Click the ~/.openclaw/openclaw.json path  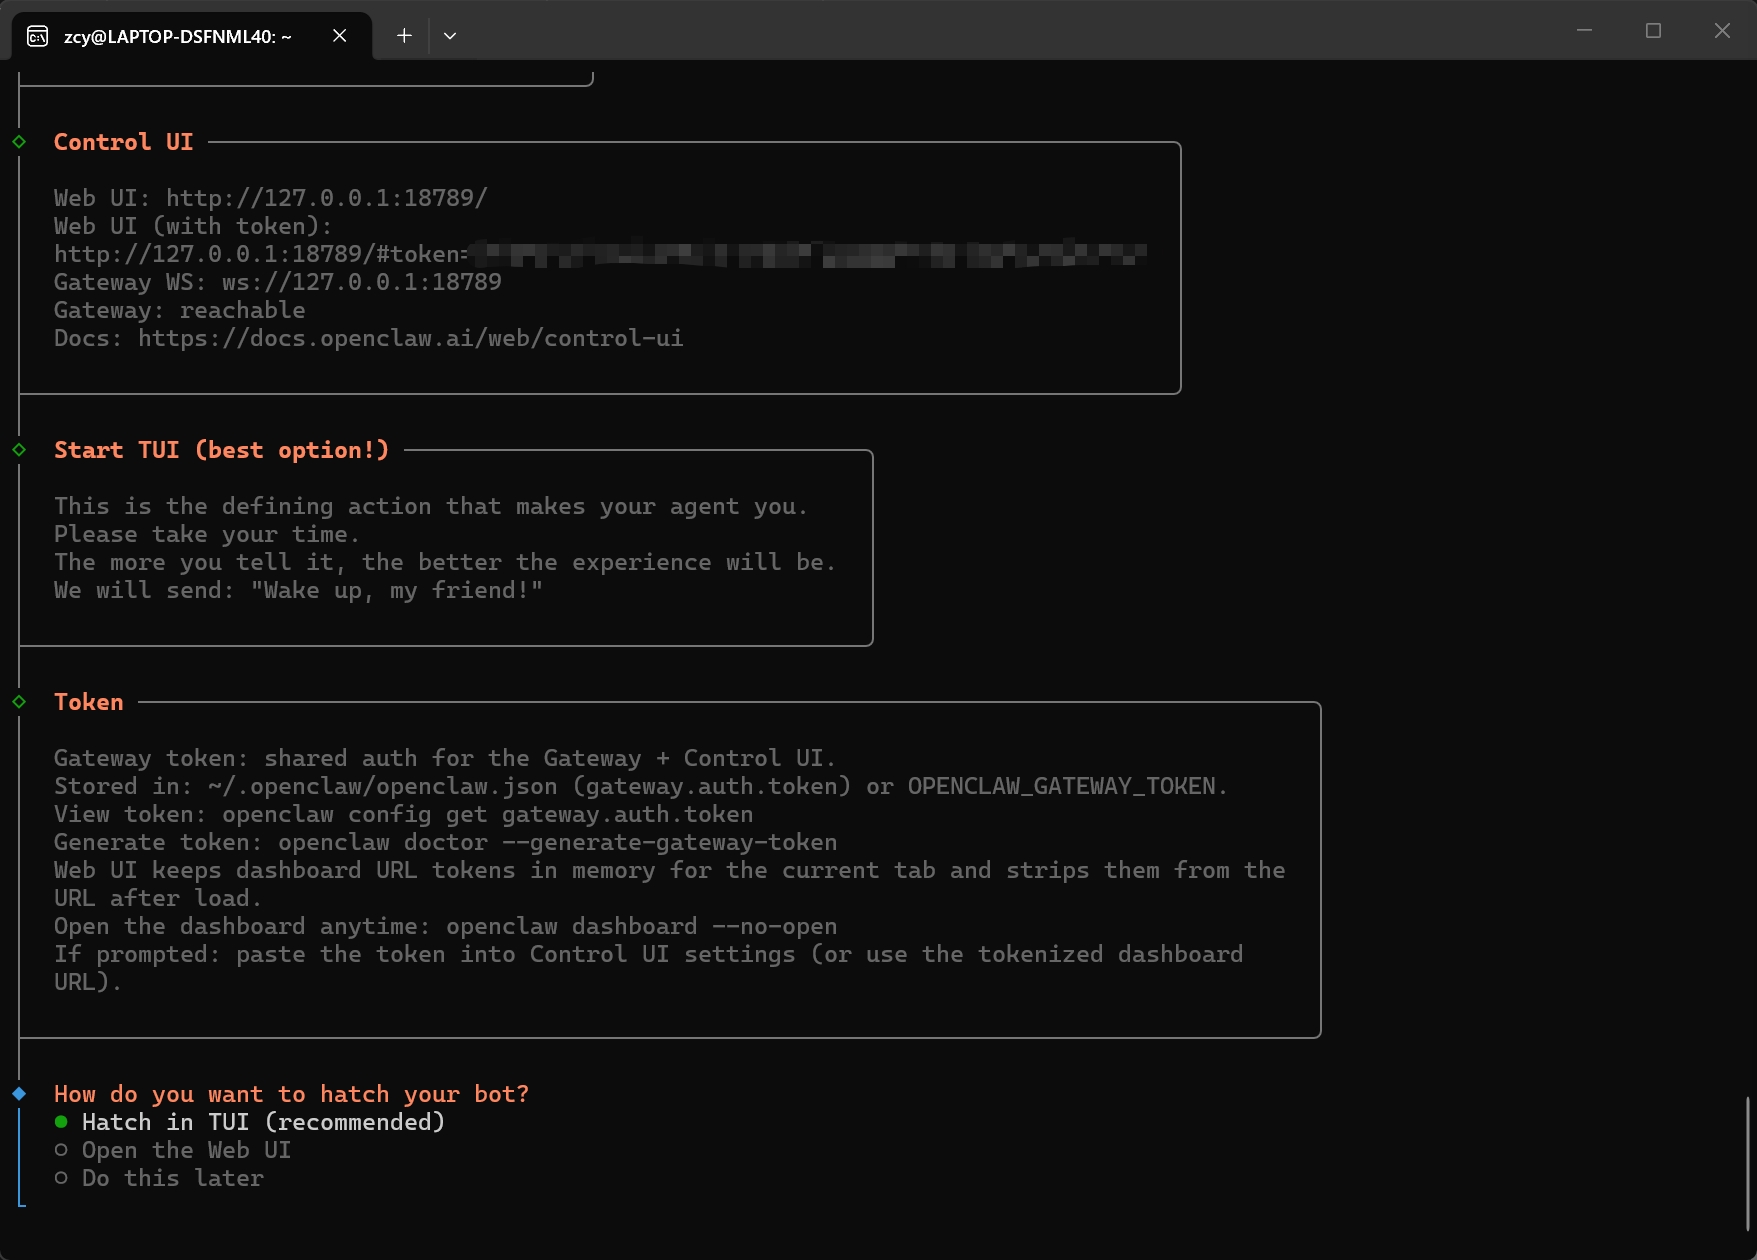coord(383,786)
